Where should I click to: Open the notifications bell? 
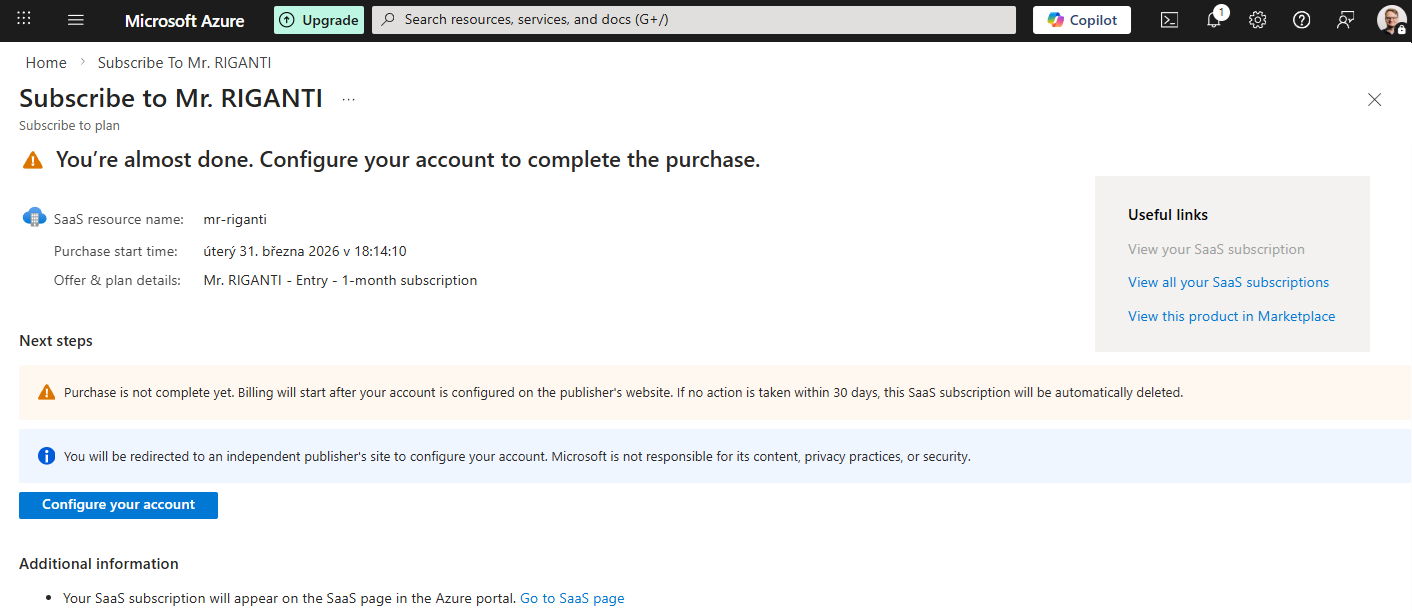click(x=1214, y=20)
